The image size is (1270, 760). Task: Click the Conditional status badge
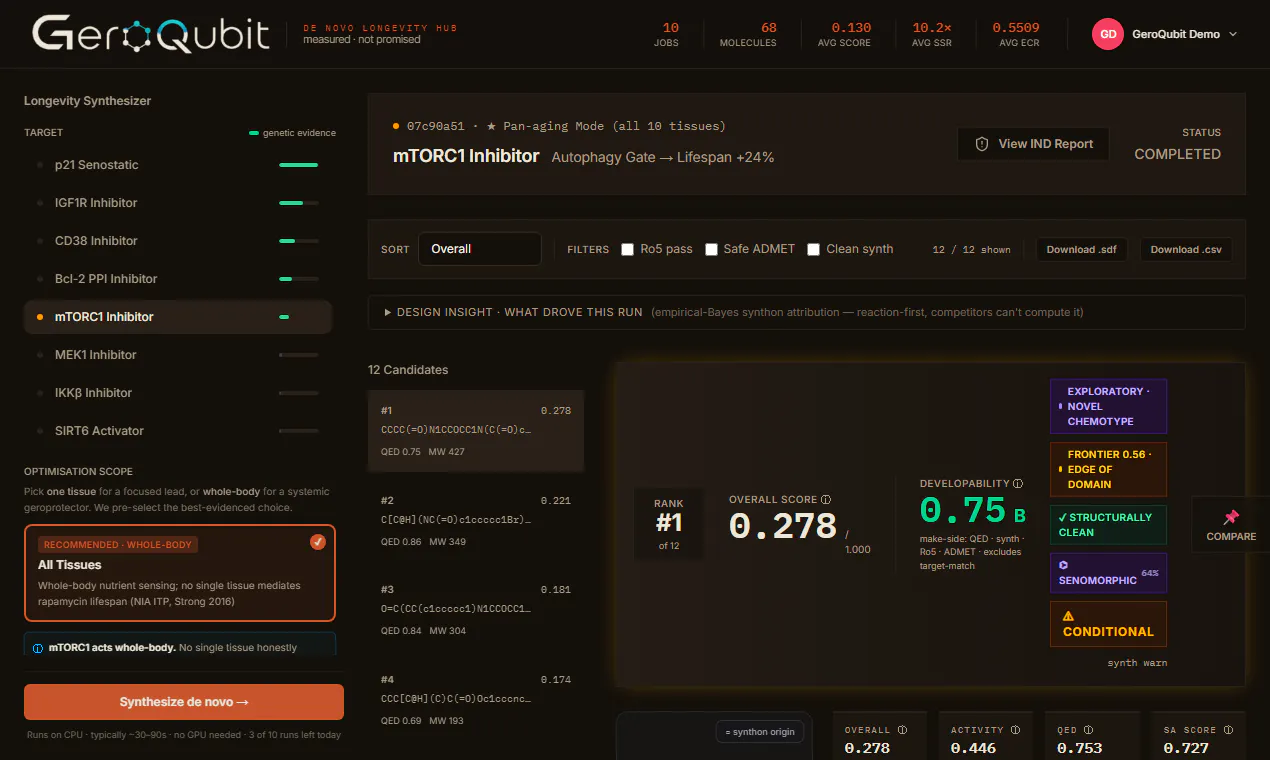coord(1108,624)
